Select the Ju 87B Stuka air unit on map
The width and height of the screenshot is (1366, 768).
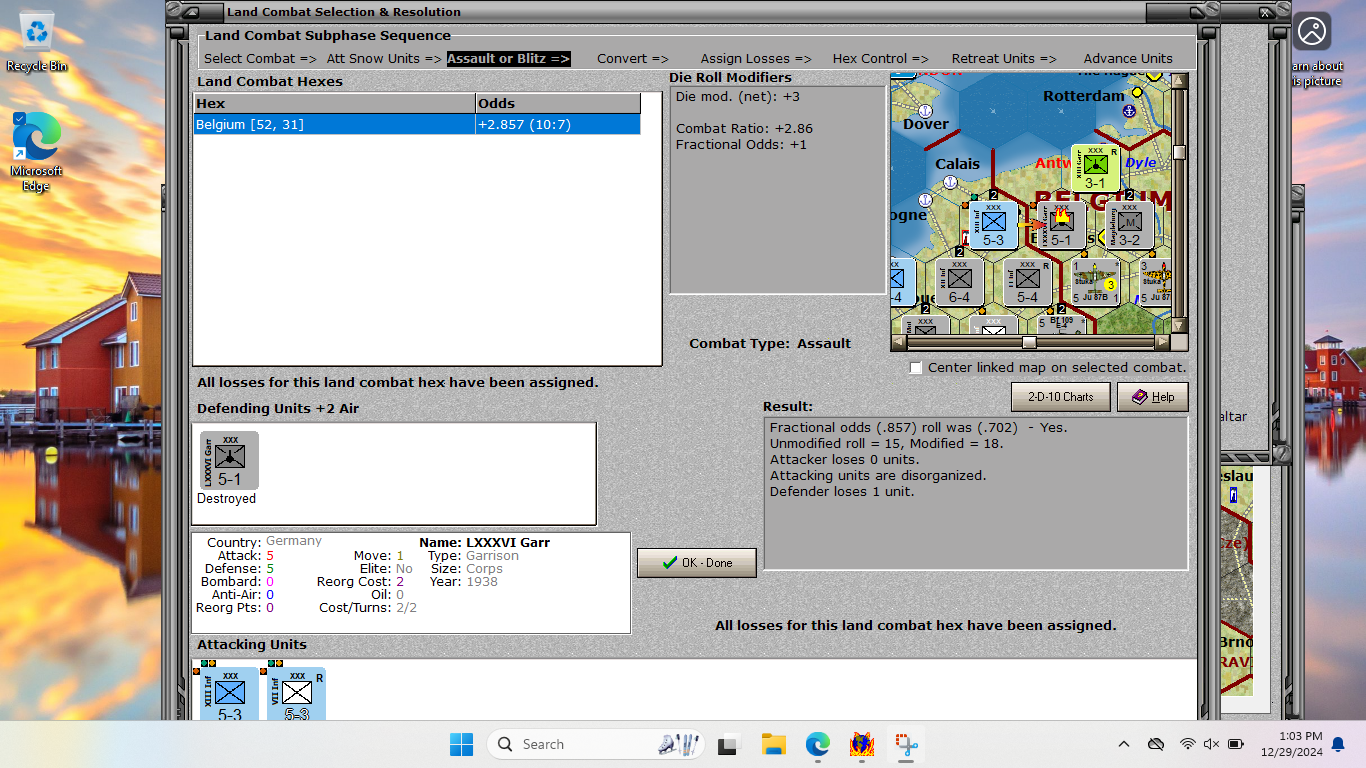[1095, 283]
